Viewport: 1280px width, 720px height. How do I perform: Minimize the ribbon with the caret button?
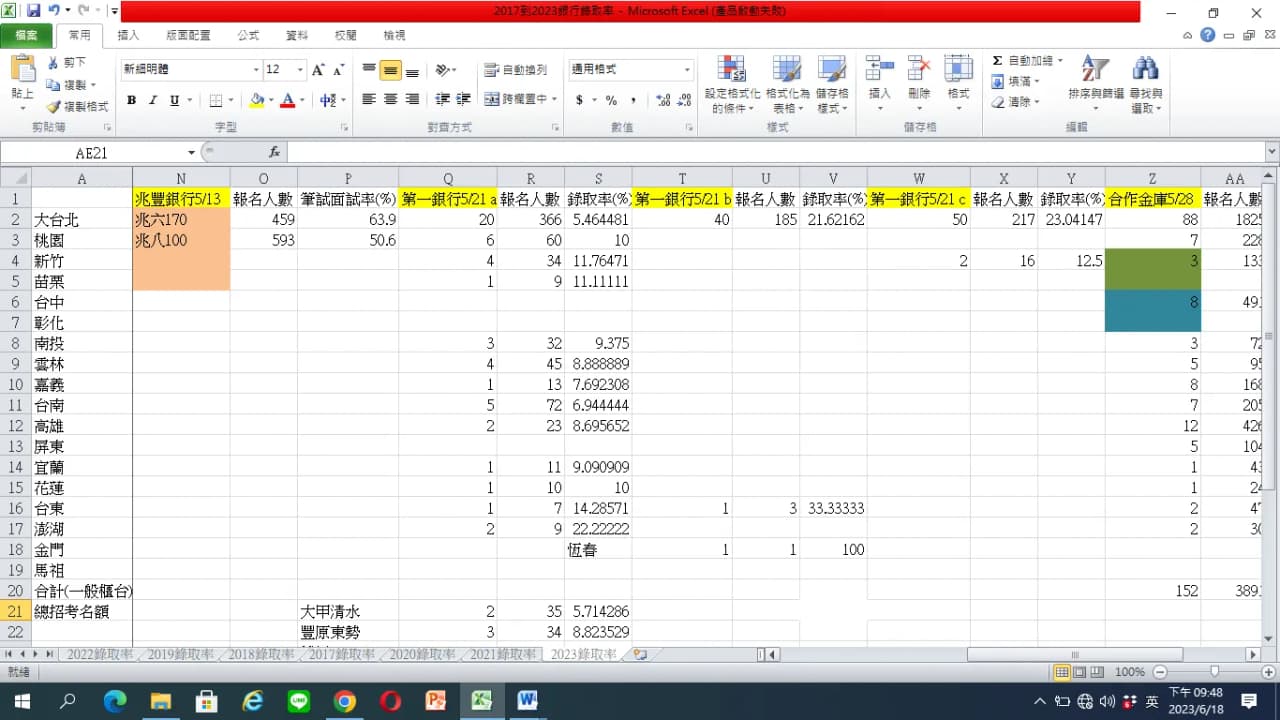tap(1188, 35)
